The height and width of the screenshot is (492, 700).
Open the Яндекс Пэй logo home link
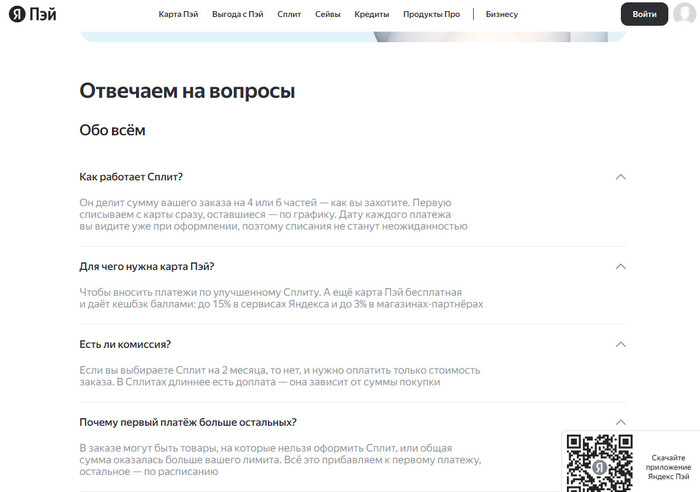pyautogui.click(x=33, y=14)
